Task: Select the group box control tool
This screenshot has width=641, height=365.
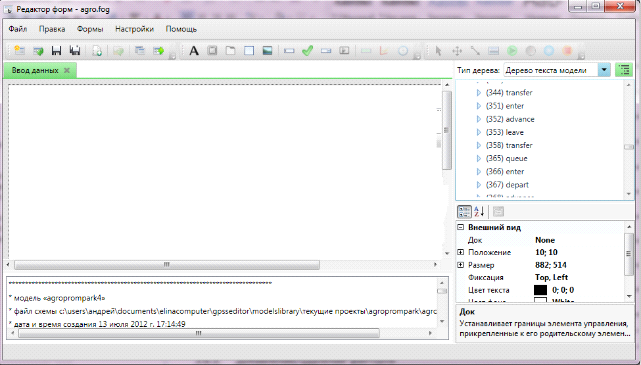Action: [212, 51]
